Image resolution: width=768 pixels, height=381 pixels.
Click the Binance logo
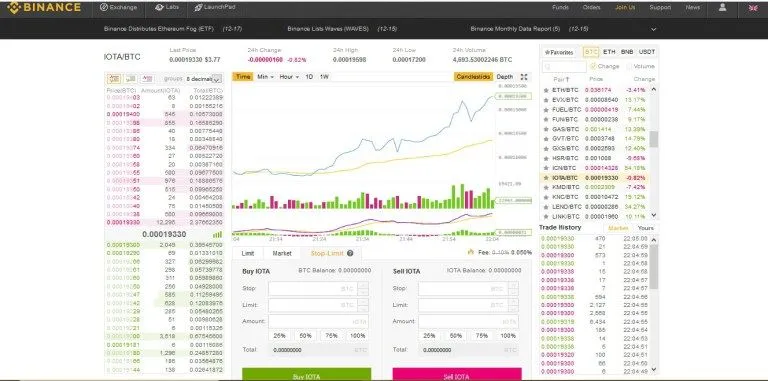coord(43,7)
